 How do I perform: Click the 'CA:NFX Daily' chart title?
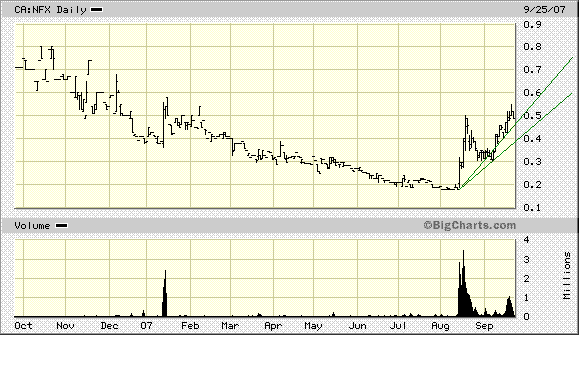click(50, 10)
